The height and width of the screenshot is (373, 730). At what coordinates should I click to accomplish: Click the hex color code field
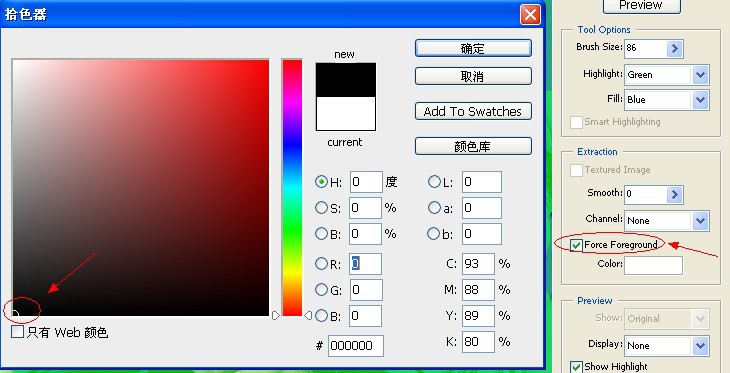pos(356,346)
